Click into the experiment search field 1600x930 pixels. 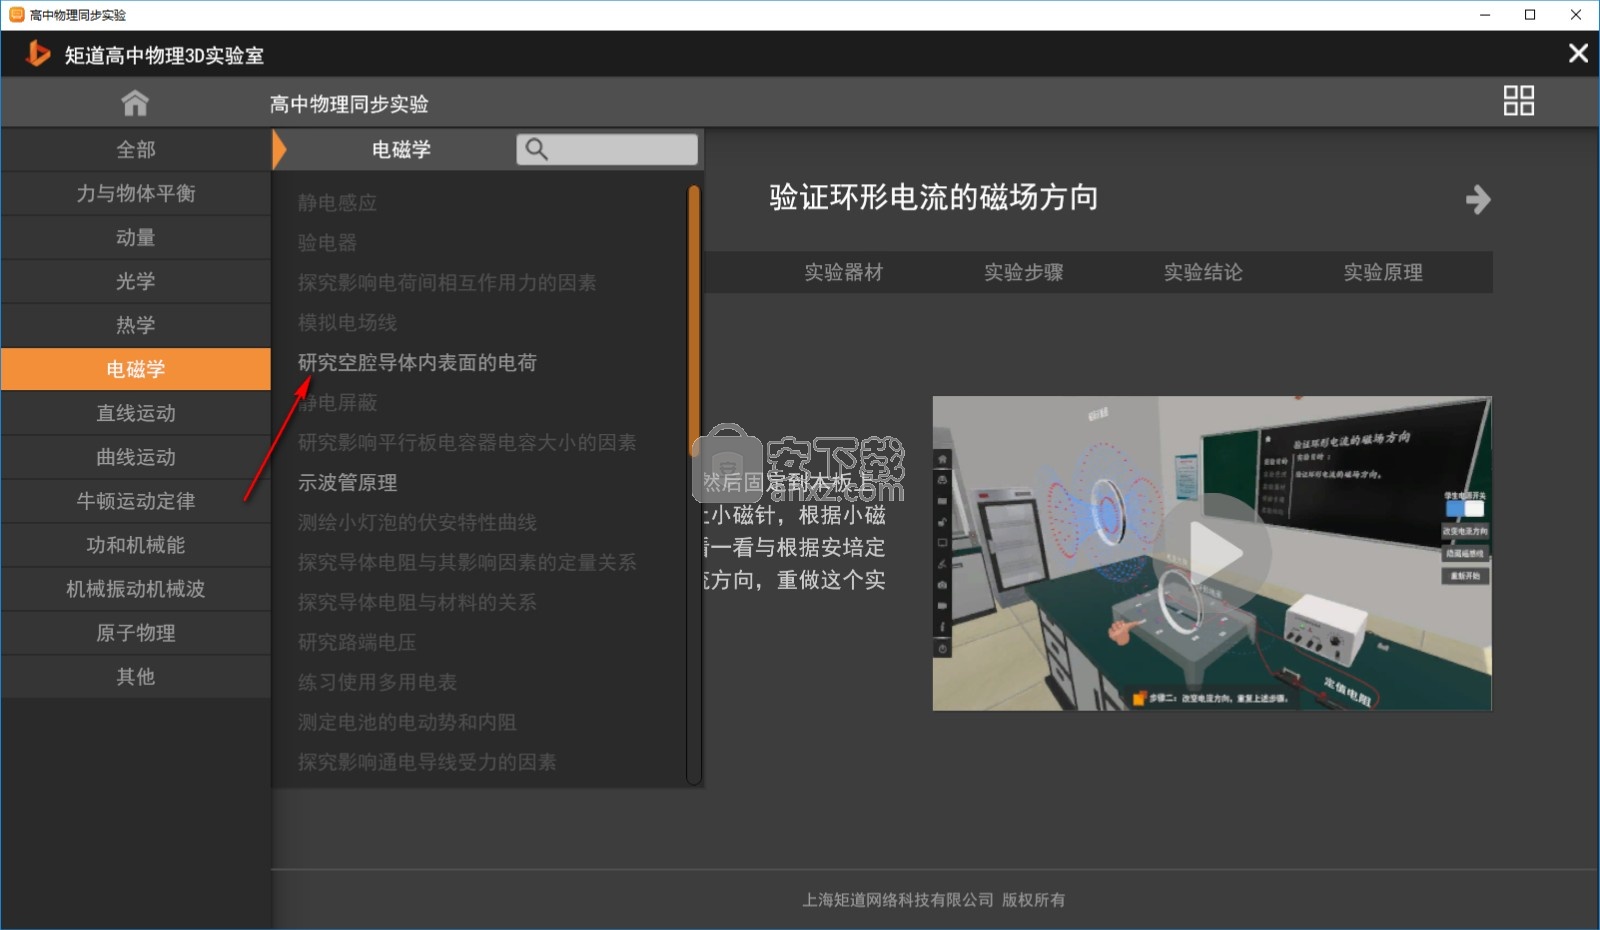click(x=607, y=149)
